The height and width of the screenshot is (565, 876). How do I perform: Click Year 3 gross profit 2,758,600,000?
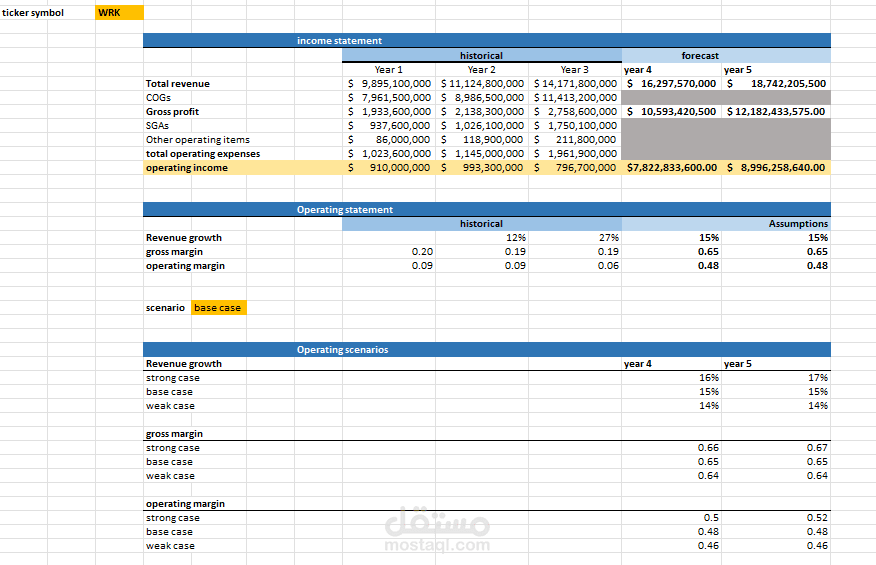point(575,111)
